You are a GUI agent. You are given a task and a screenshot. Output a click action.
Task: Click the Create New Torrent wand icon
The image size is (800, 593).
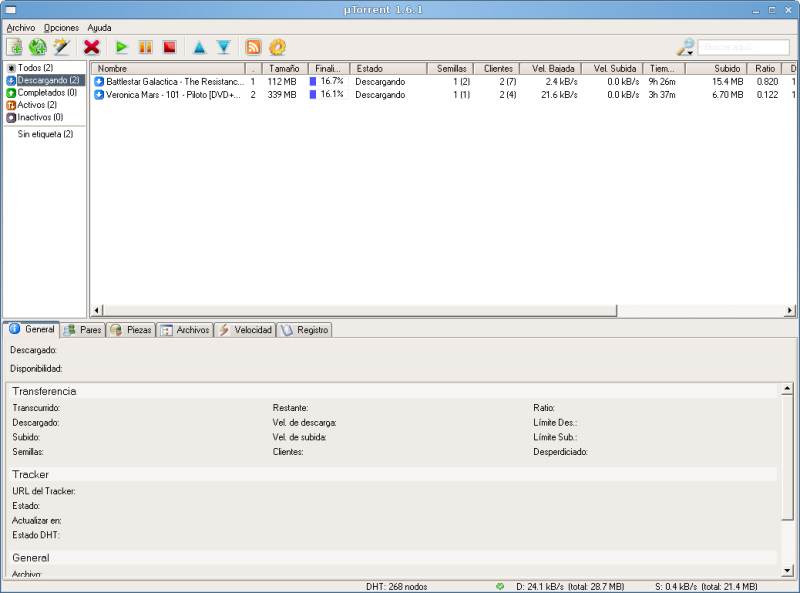point(62,47)
